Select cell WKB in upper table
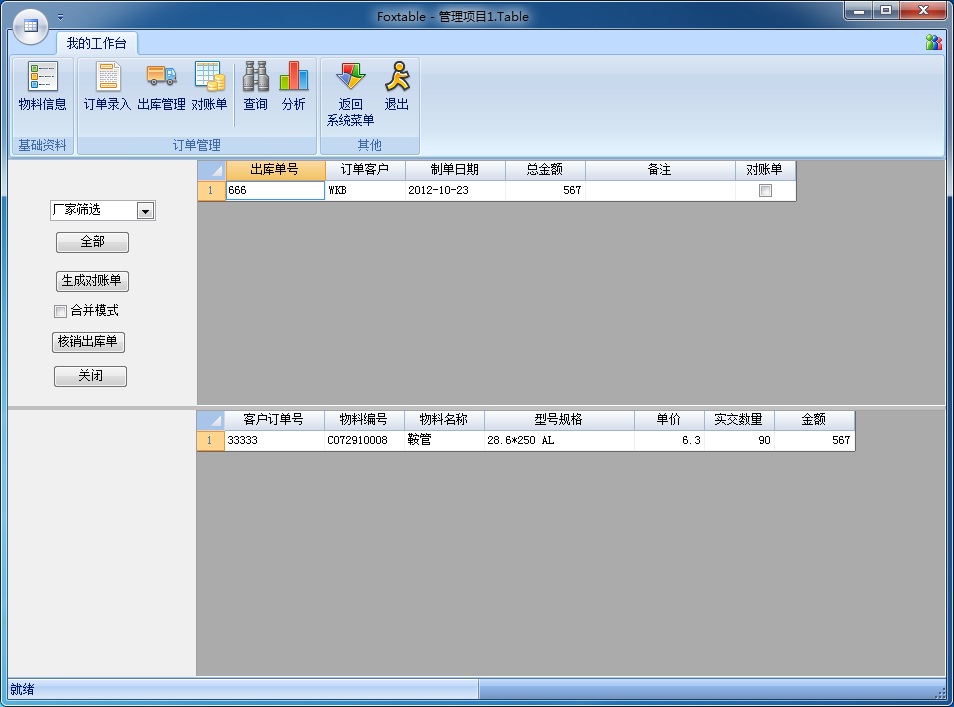This screenshot has height=707, width=954. pyautogui.click(x=365, y=190)
